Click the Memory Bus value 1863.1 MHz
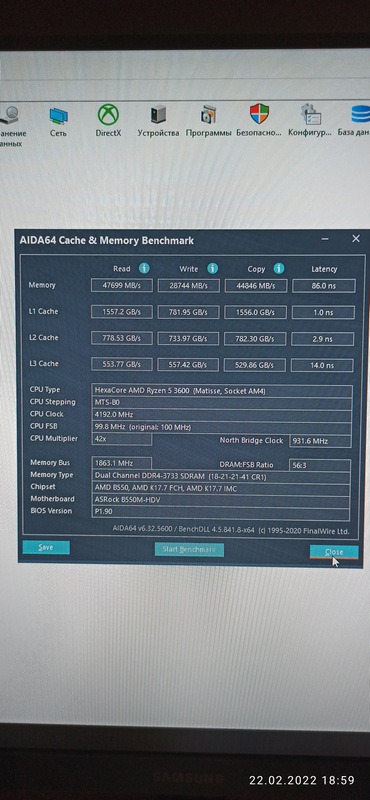 [x=121, y=463]
